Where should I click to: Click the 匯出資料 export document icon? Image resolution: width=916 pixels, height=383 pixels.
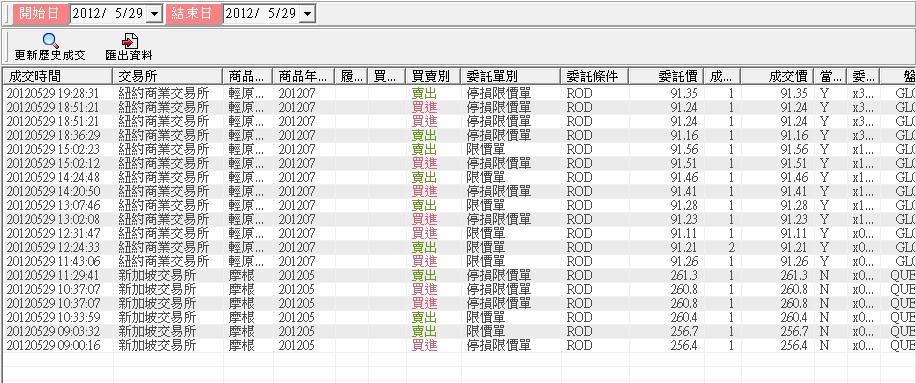[x=130, y=41]
